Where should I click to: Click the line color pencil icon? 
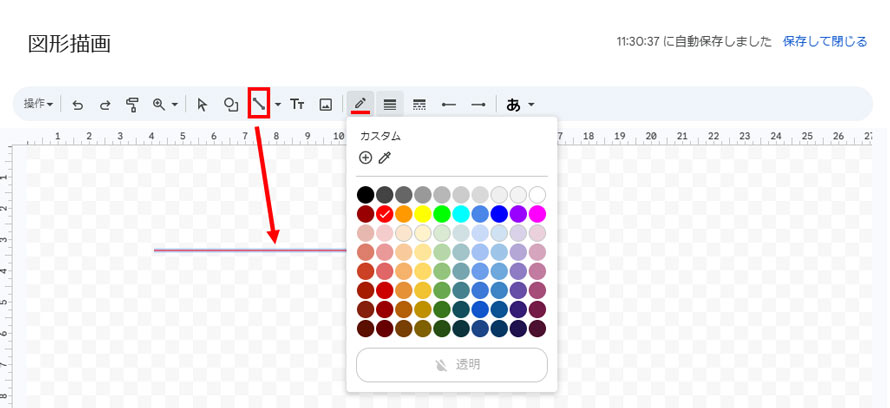click(x=360, y=104)
